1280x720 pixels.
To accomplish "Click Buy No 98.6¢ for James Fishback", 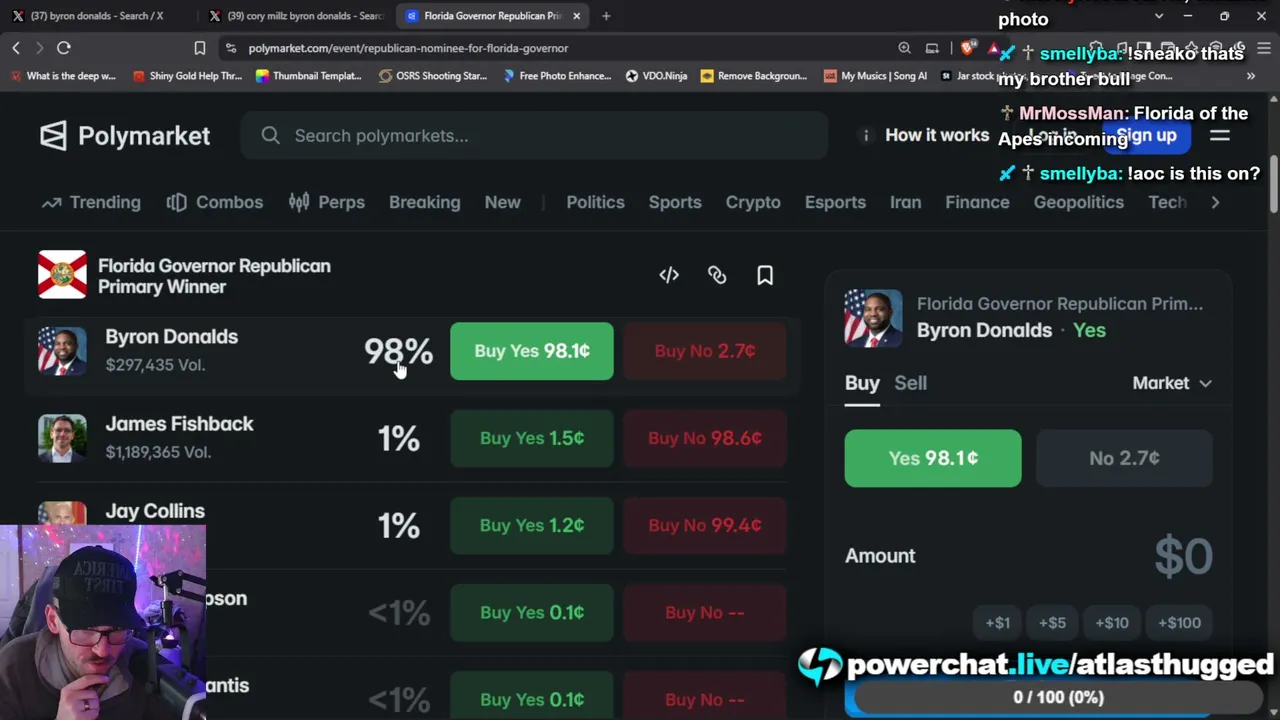I will [705, 438].
